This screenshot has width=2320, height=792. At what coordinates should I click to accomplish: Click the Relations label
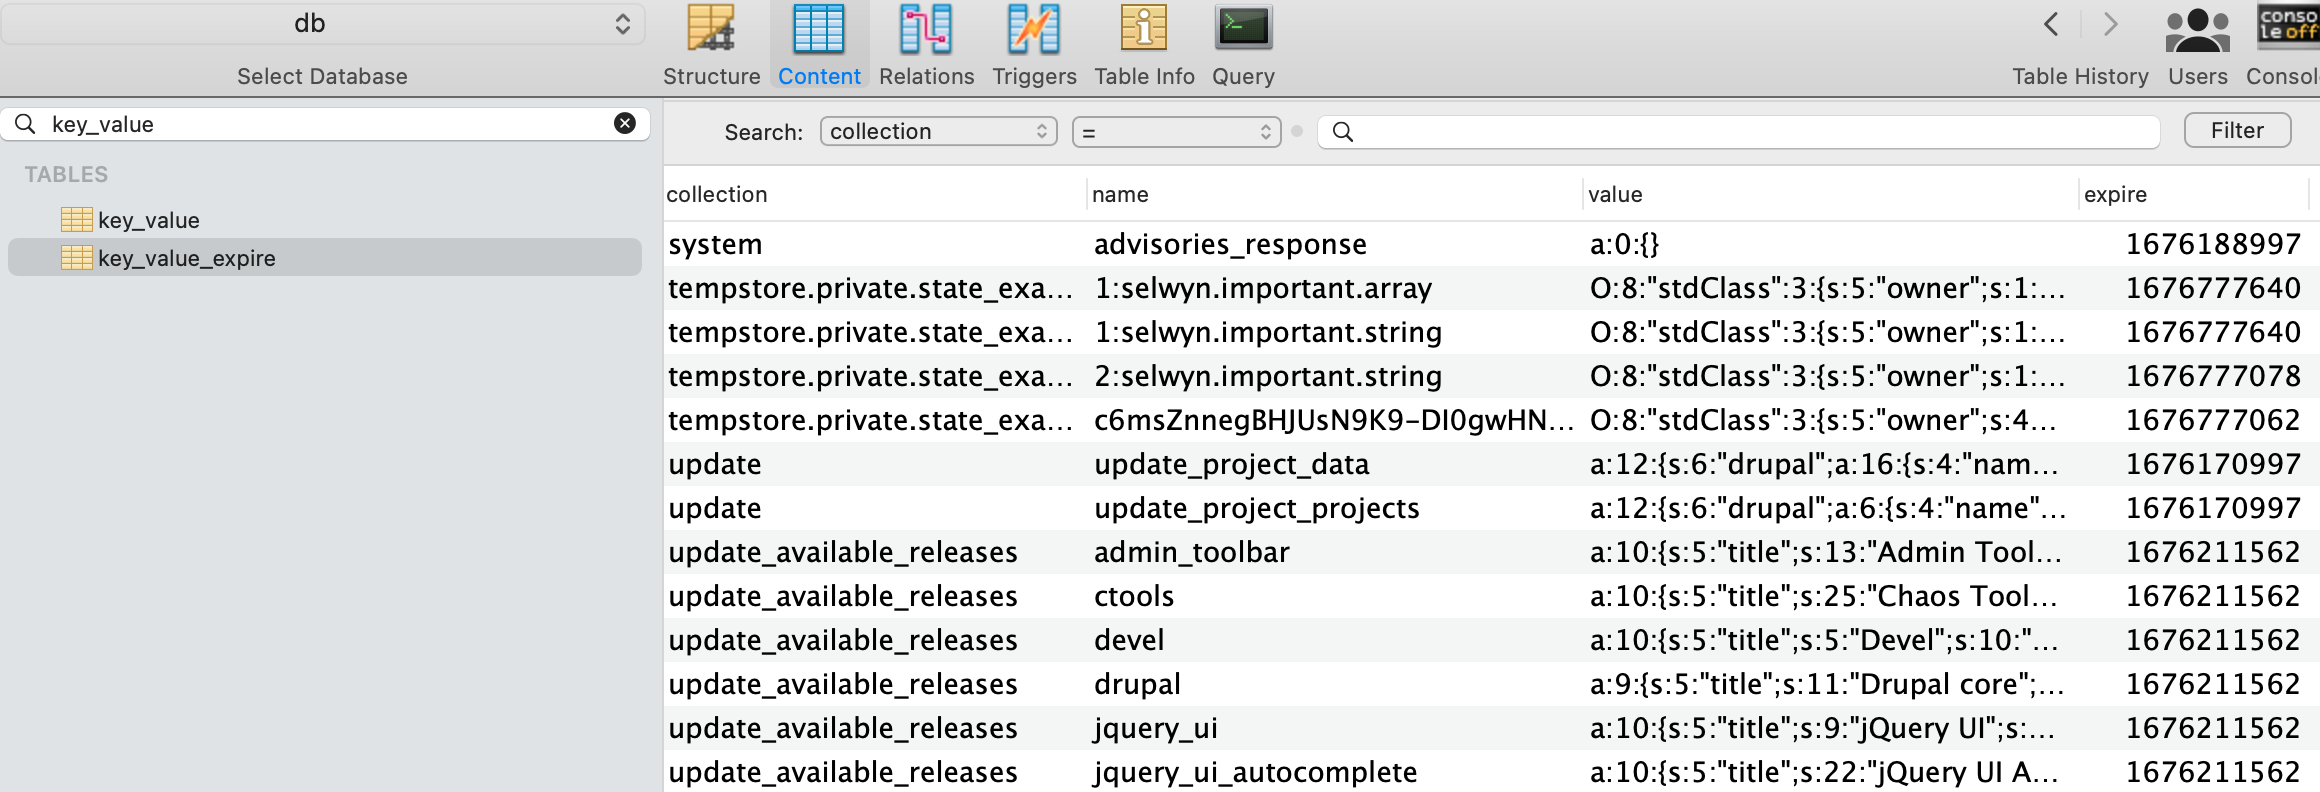[926, 76]
